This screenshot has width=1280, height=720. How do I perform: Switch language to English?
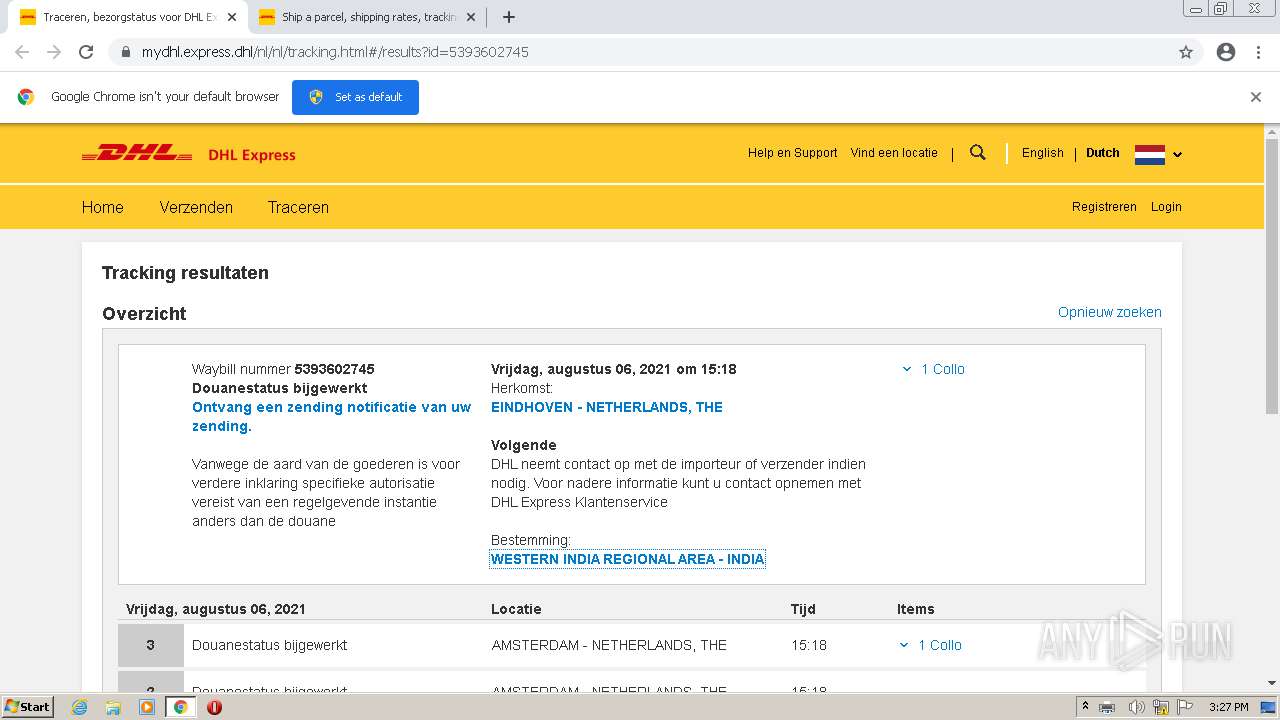1042,153
